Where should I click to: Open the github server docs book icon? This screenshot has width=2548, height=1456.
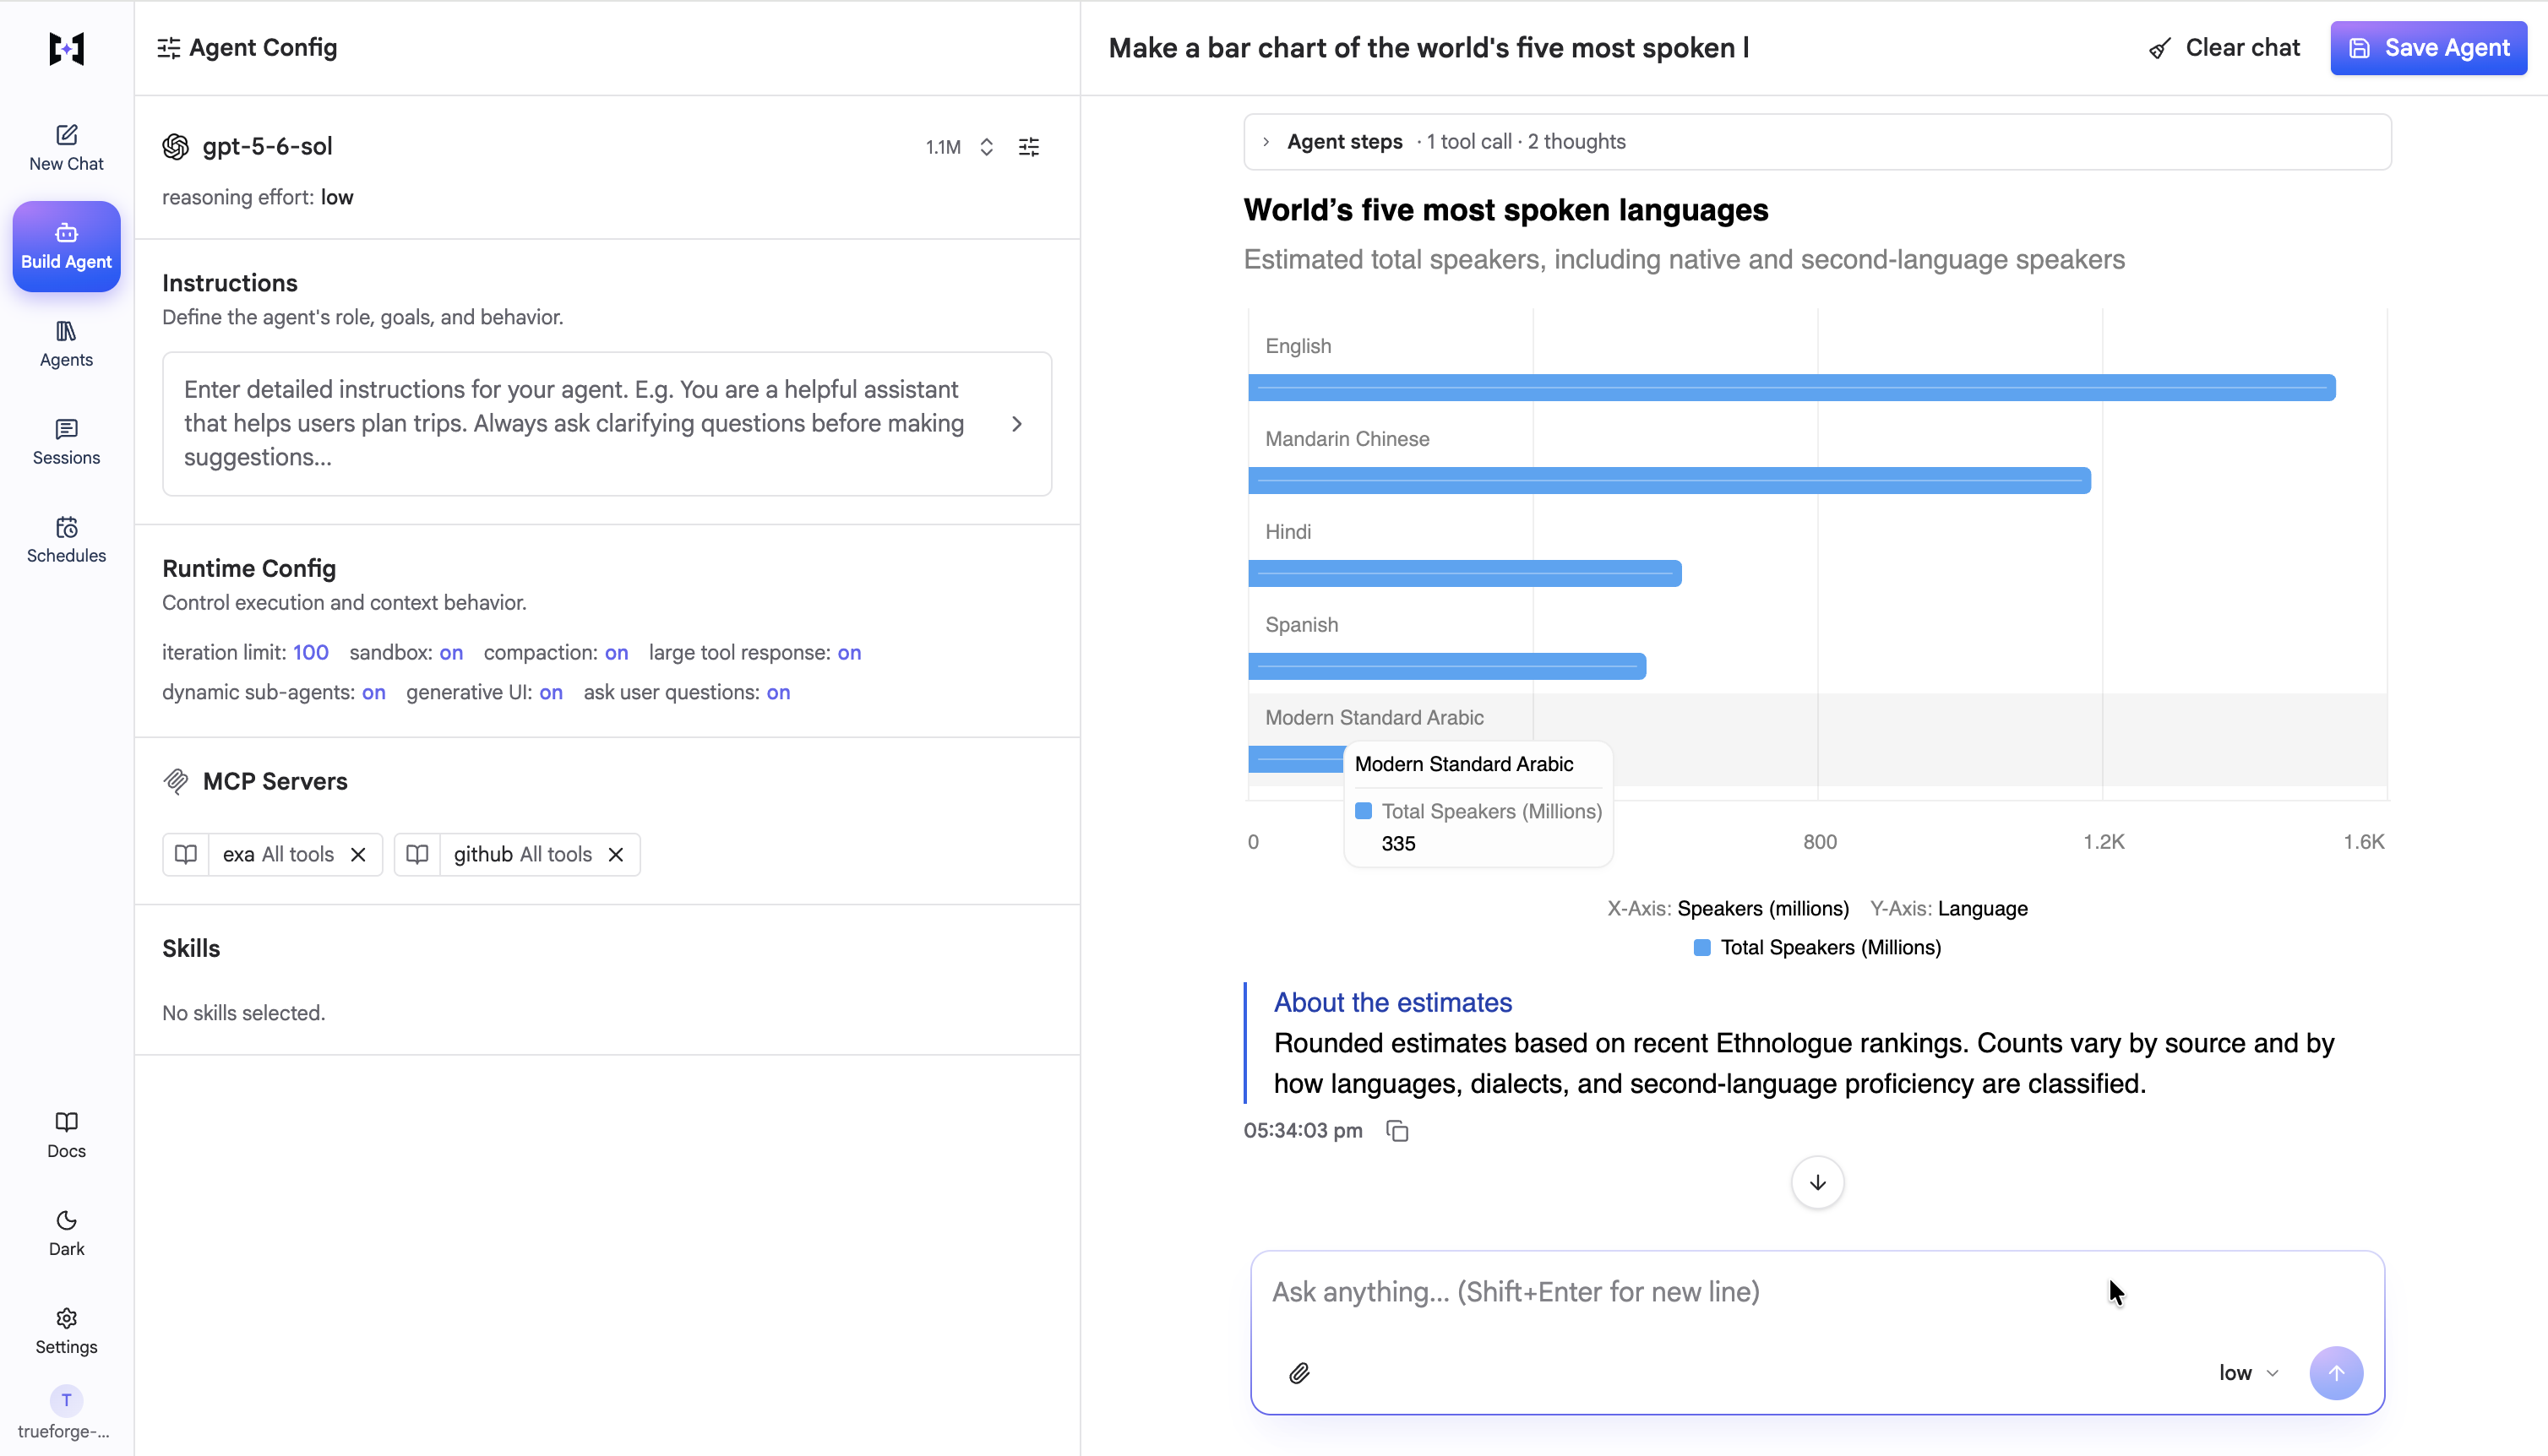(417, 854)
